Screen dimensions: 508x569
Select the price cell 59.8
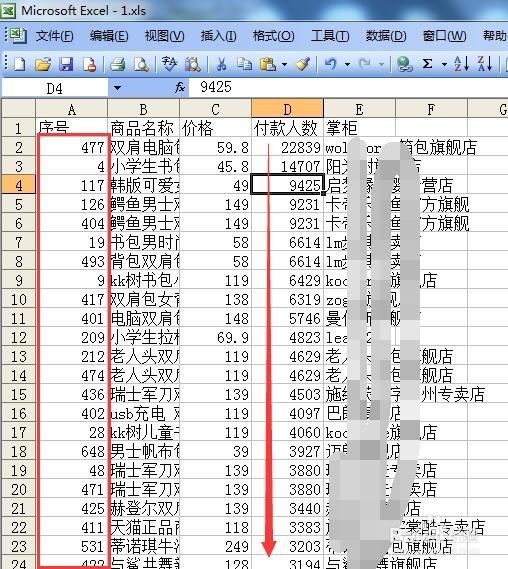pyautogui.click(x=216, y=147)
